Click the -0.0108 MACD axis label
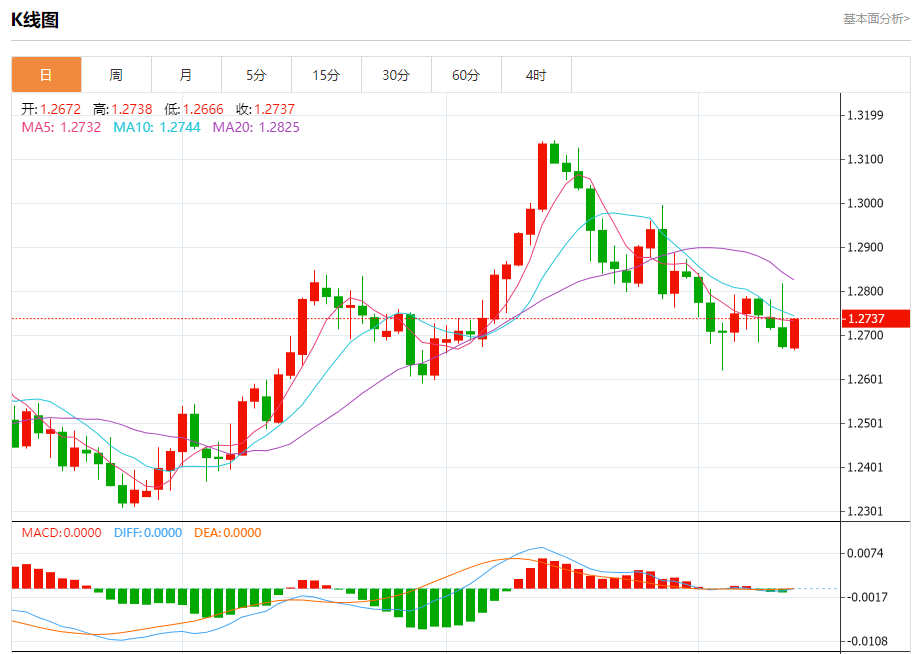Image resolution: width=922 pixels, height=654 pixels. tap(866, 642)
